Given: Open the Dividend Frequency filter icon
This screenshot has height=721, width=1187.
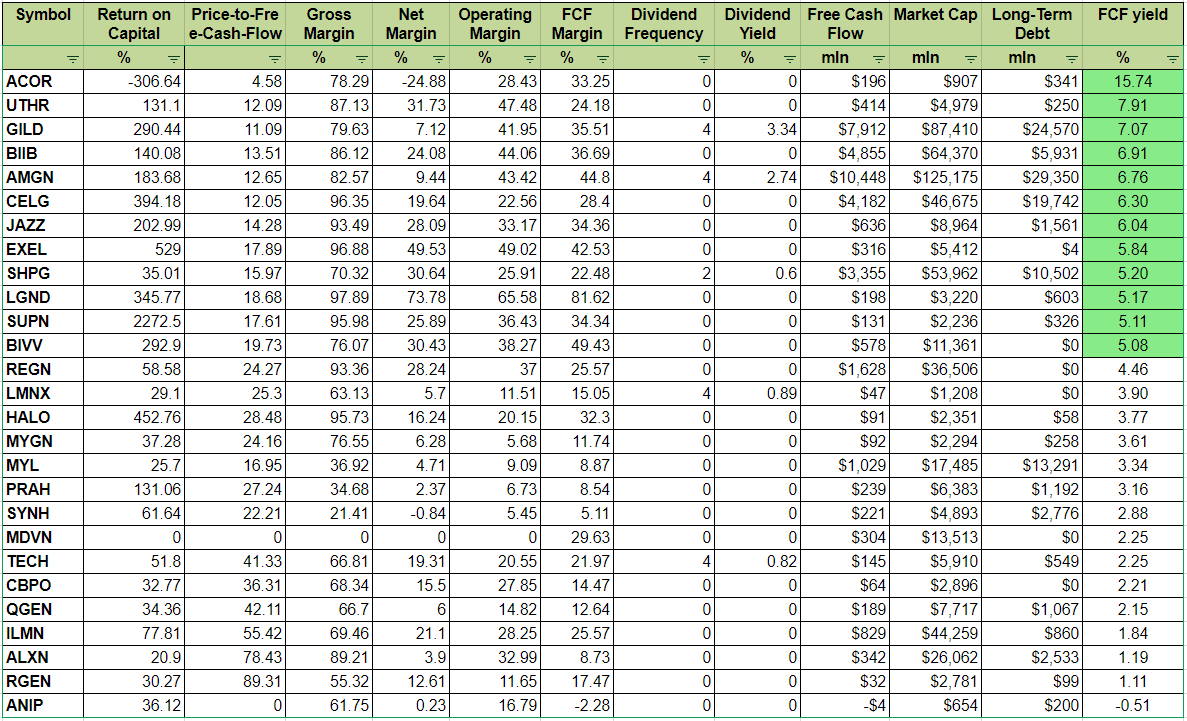Looking at the screenshot, I should pos(703,58).
